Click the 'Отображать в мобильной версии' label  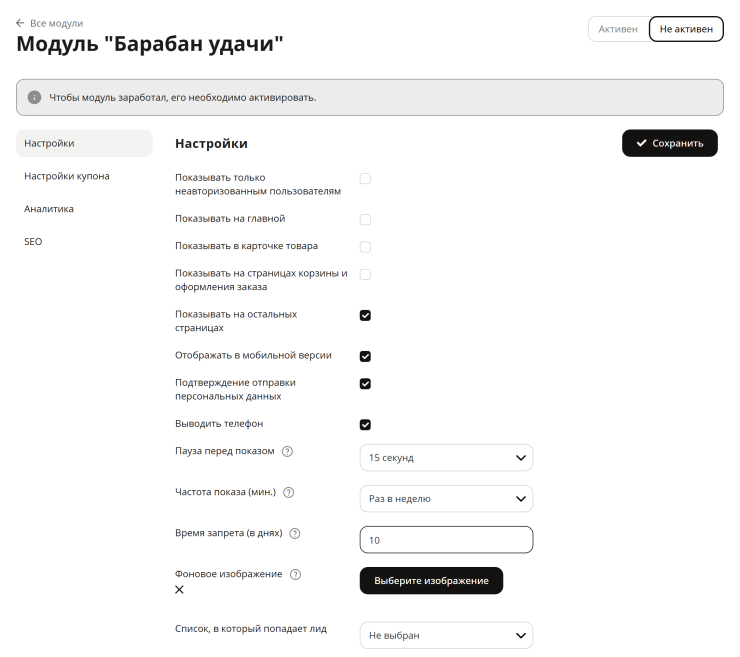click(x=253, y=355)
